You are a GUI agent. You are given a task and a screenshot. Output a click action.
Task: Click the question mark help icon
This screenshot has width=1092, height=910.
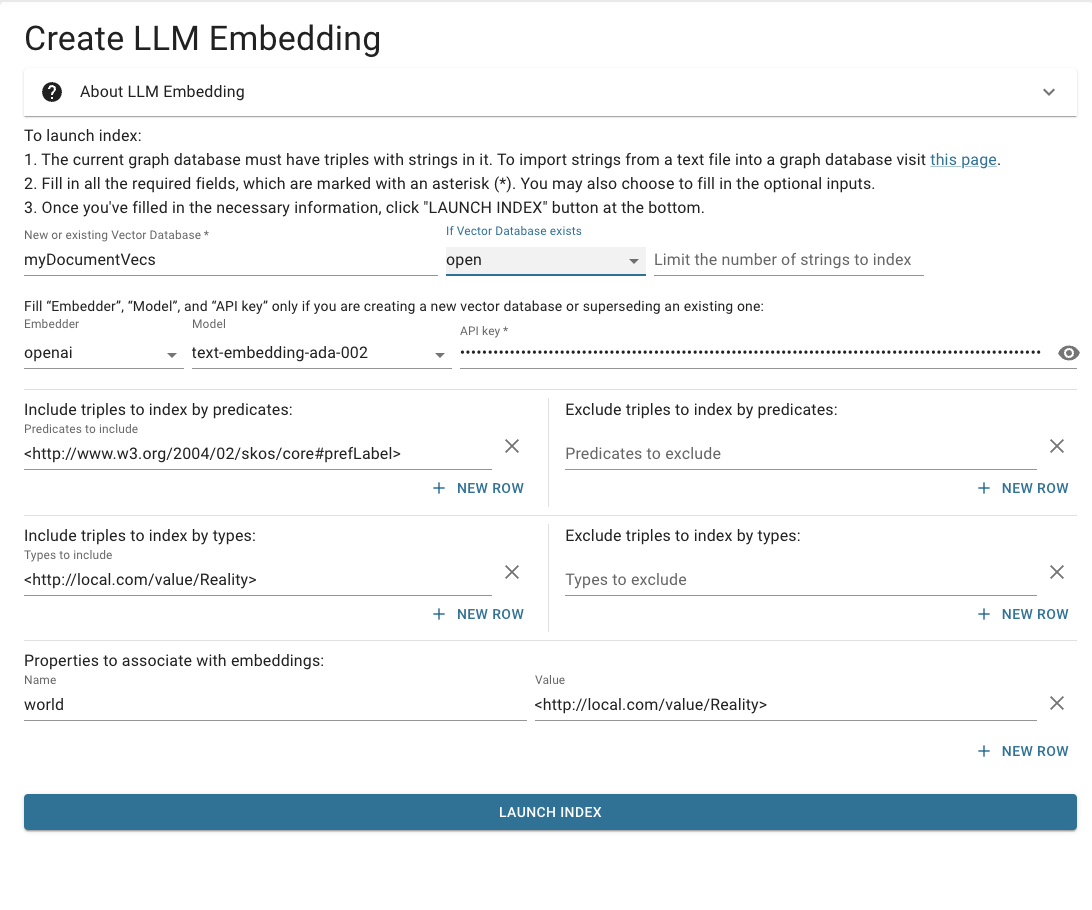coord(52,92)
